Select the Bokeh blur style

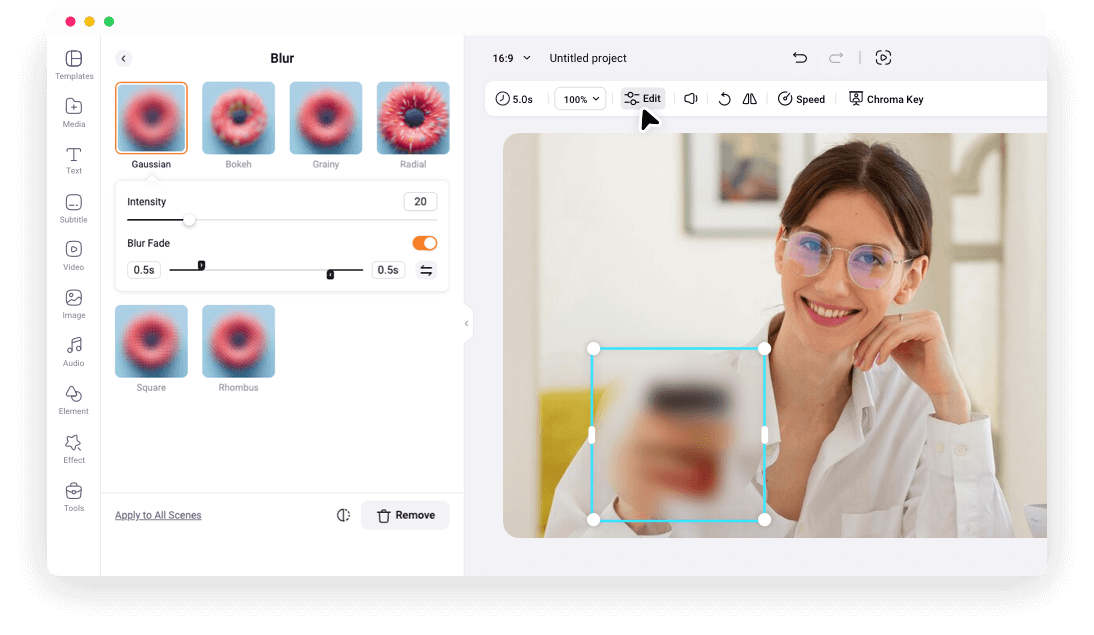239,118
